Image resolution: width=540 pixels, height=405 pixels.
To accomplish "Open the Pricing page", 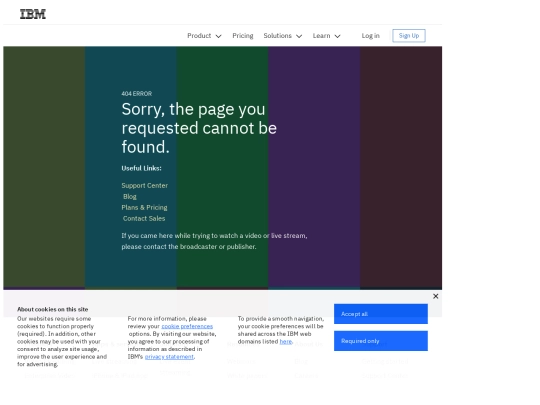I will click(243, 35).
